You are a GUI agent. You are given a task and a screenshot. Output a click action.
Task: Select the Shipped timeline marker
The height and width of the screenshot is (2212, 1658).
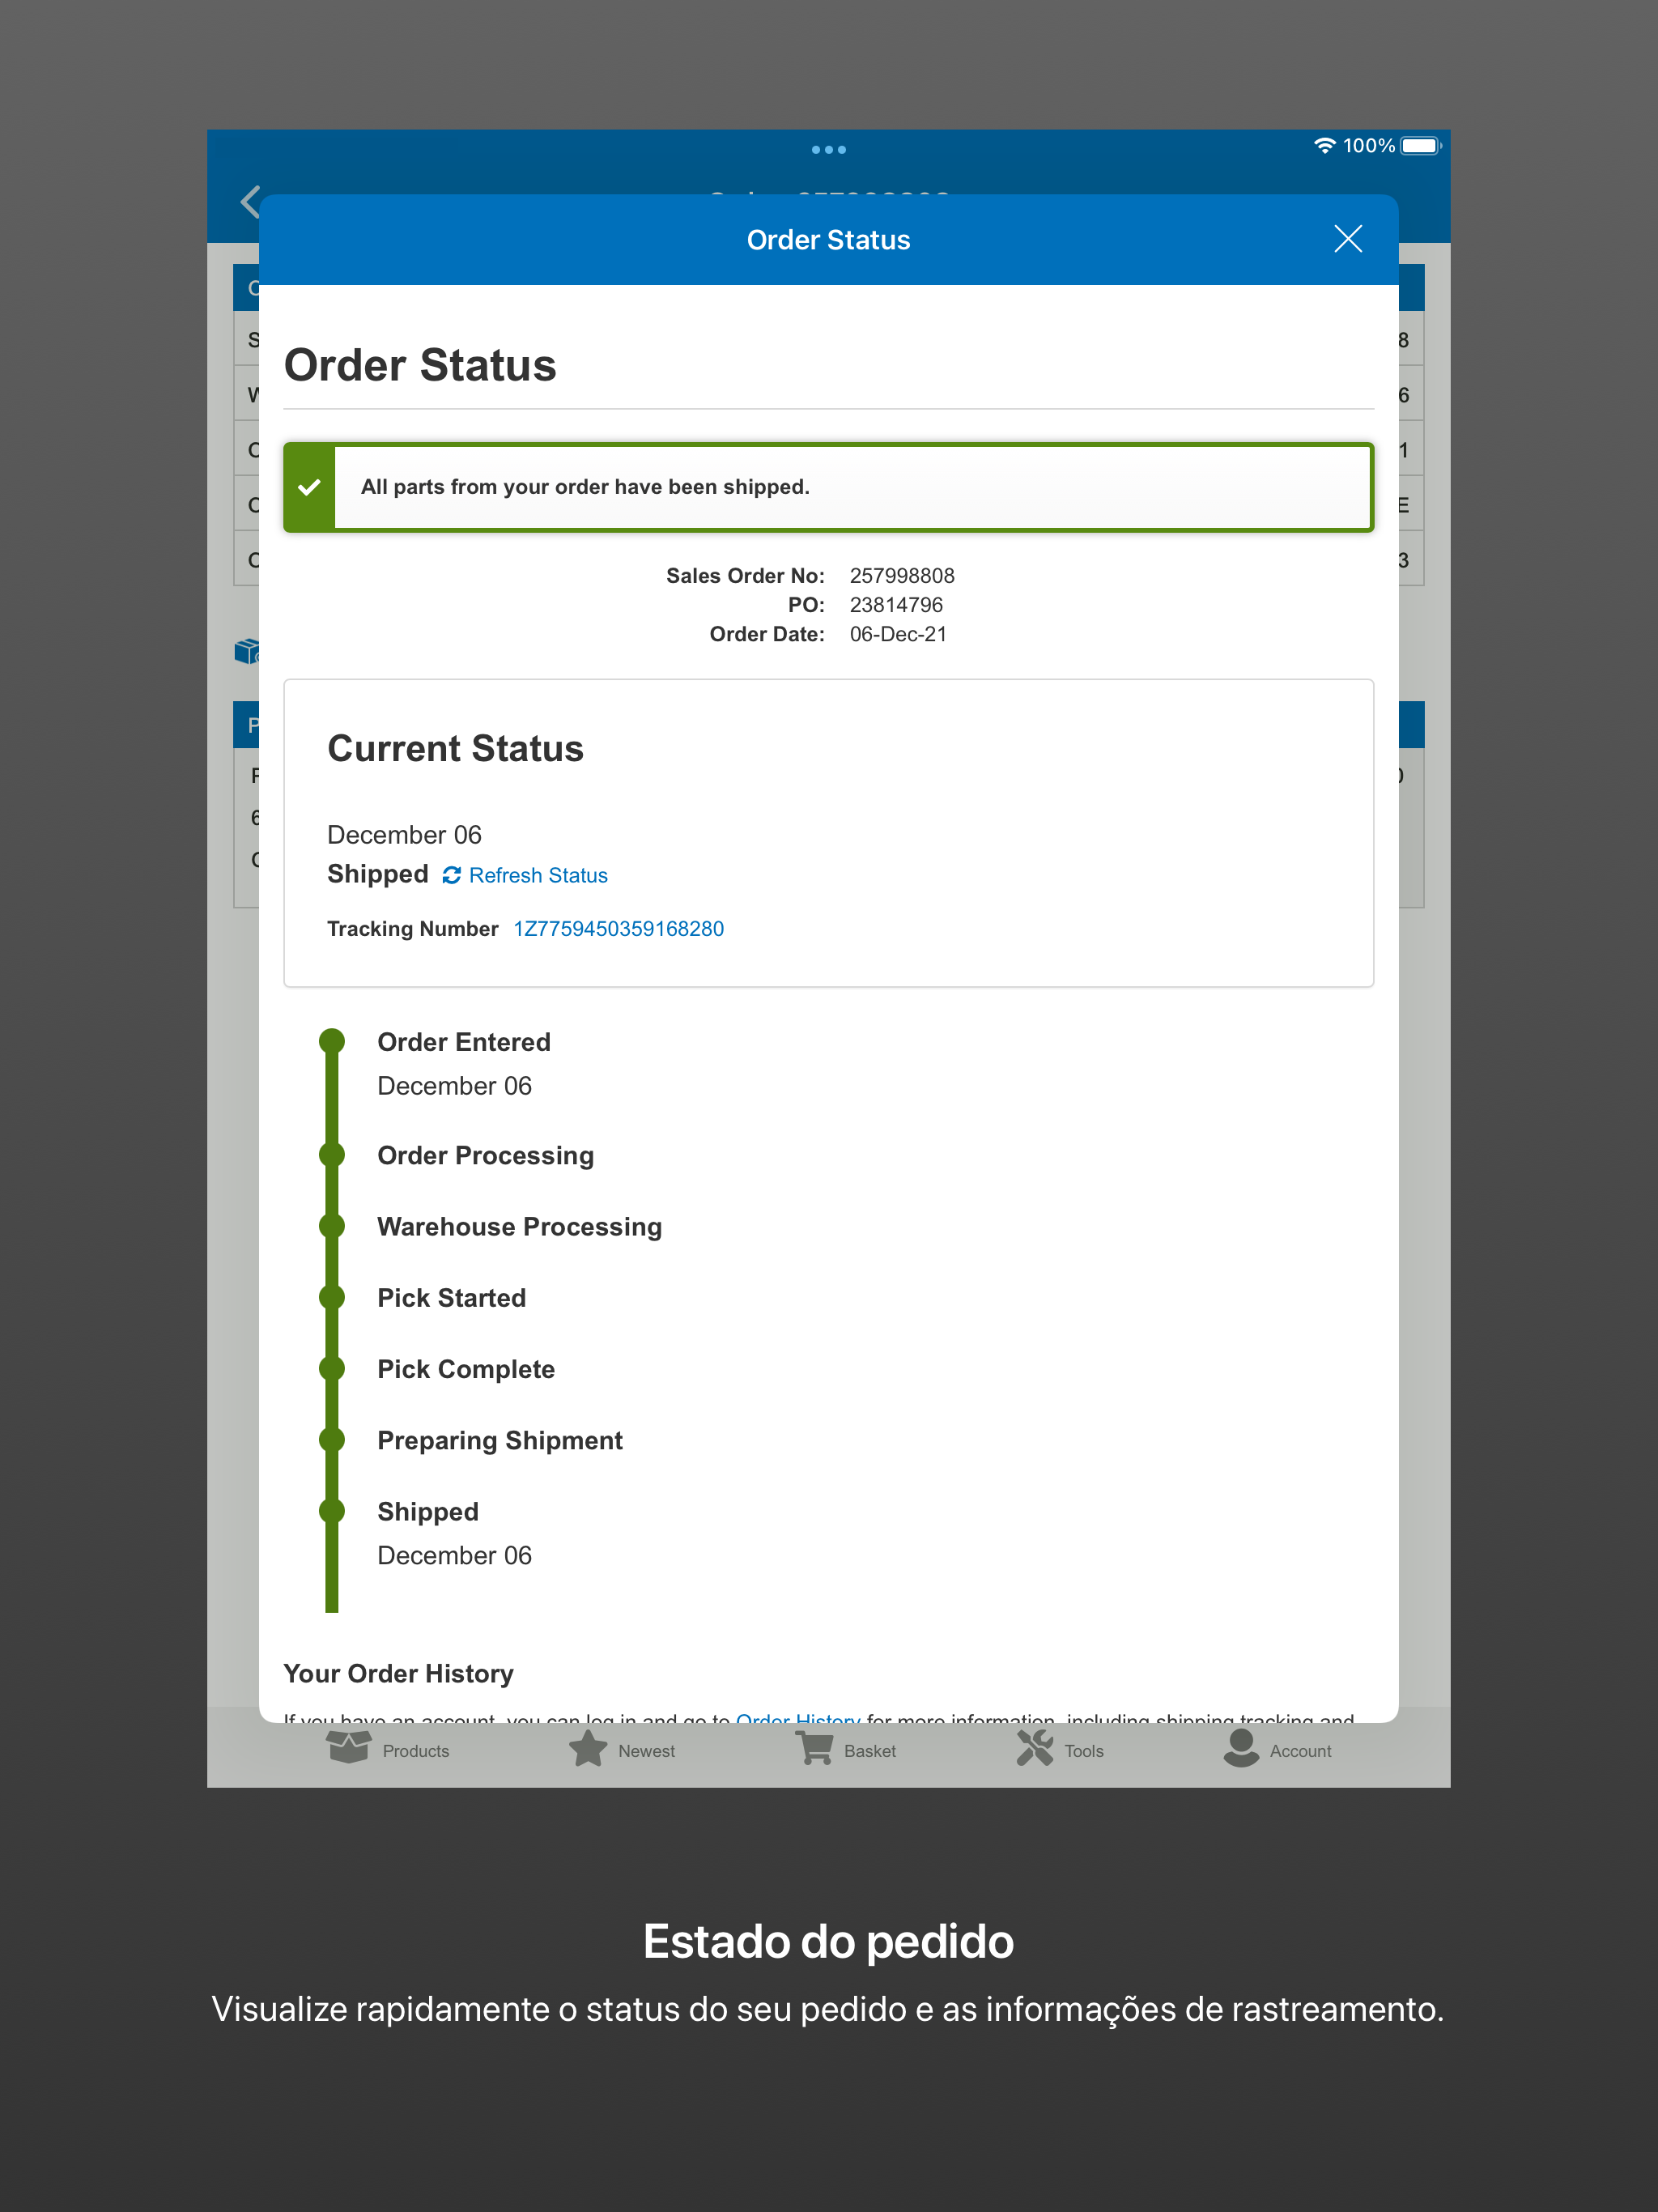332,1511
